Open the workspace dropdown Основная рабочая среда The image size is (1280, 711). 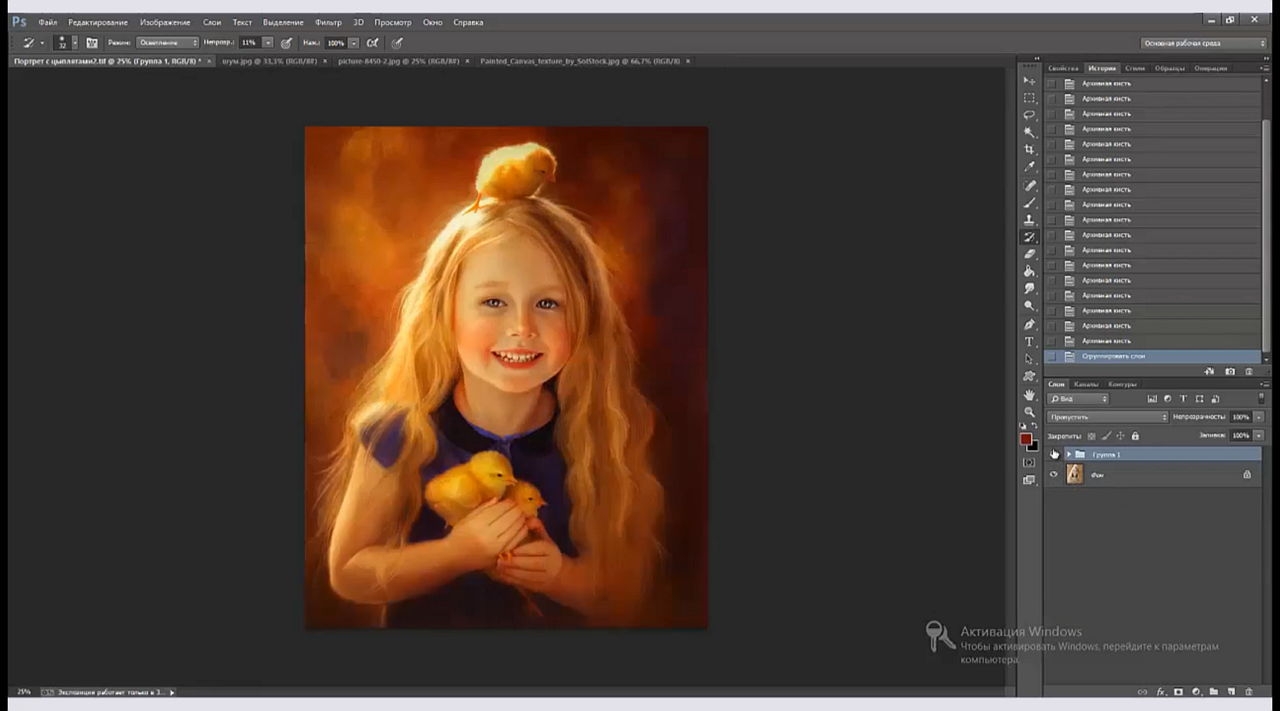1204,43
